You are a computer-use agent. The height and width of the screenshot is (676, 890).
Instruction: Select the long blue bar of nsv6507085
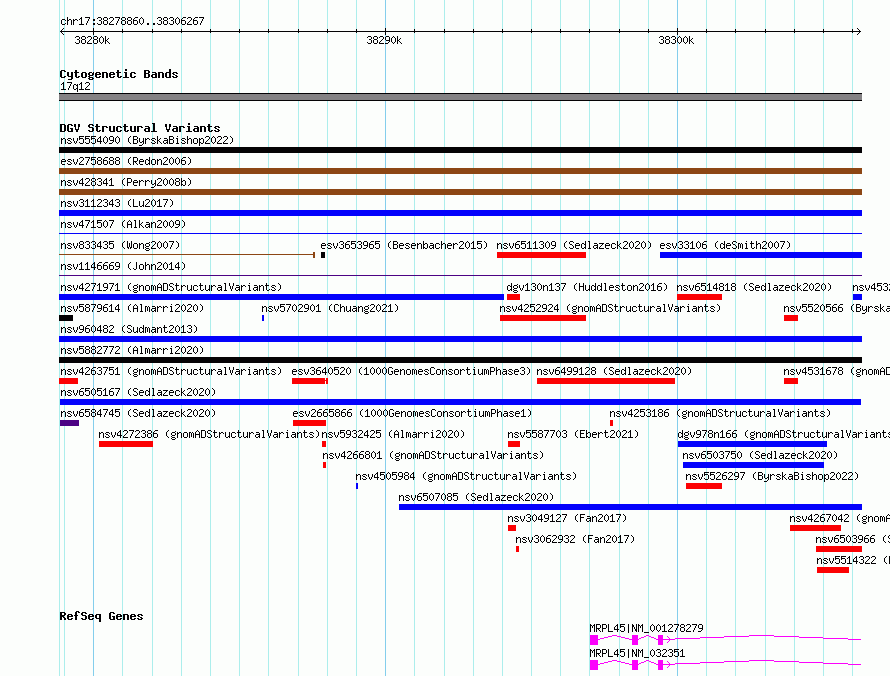click(x=630, y=507)
